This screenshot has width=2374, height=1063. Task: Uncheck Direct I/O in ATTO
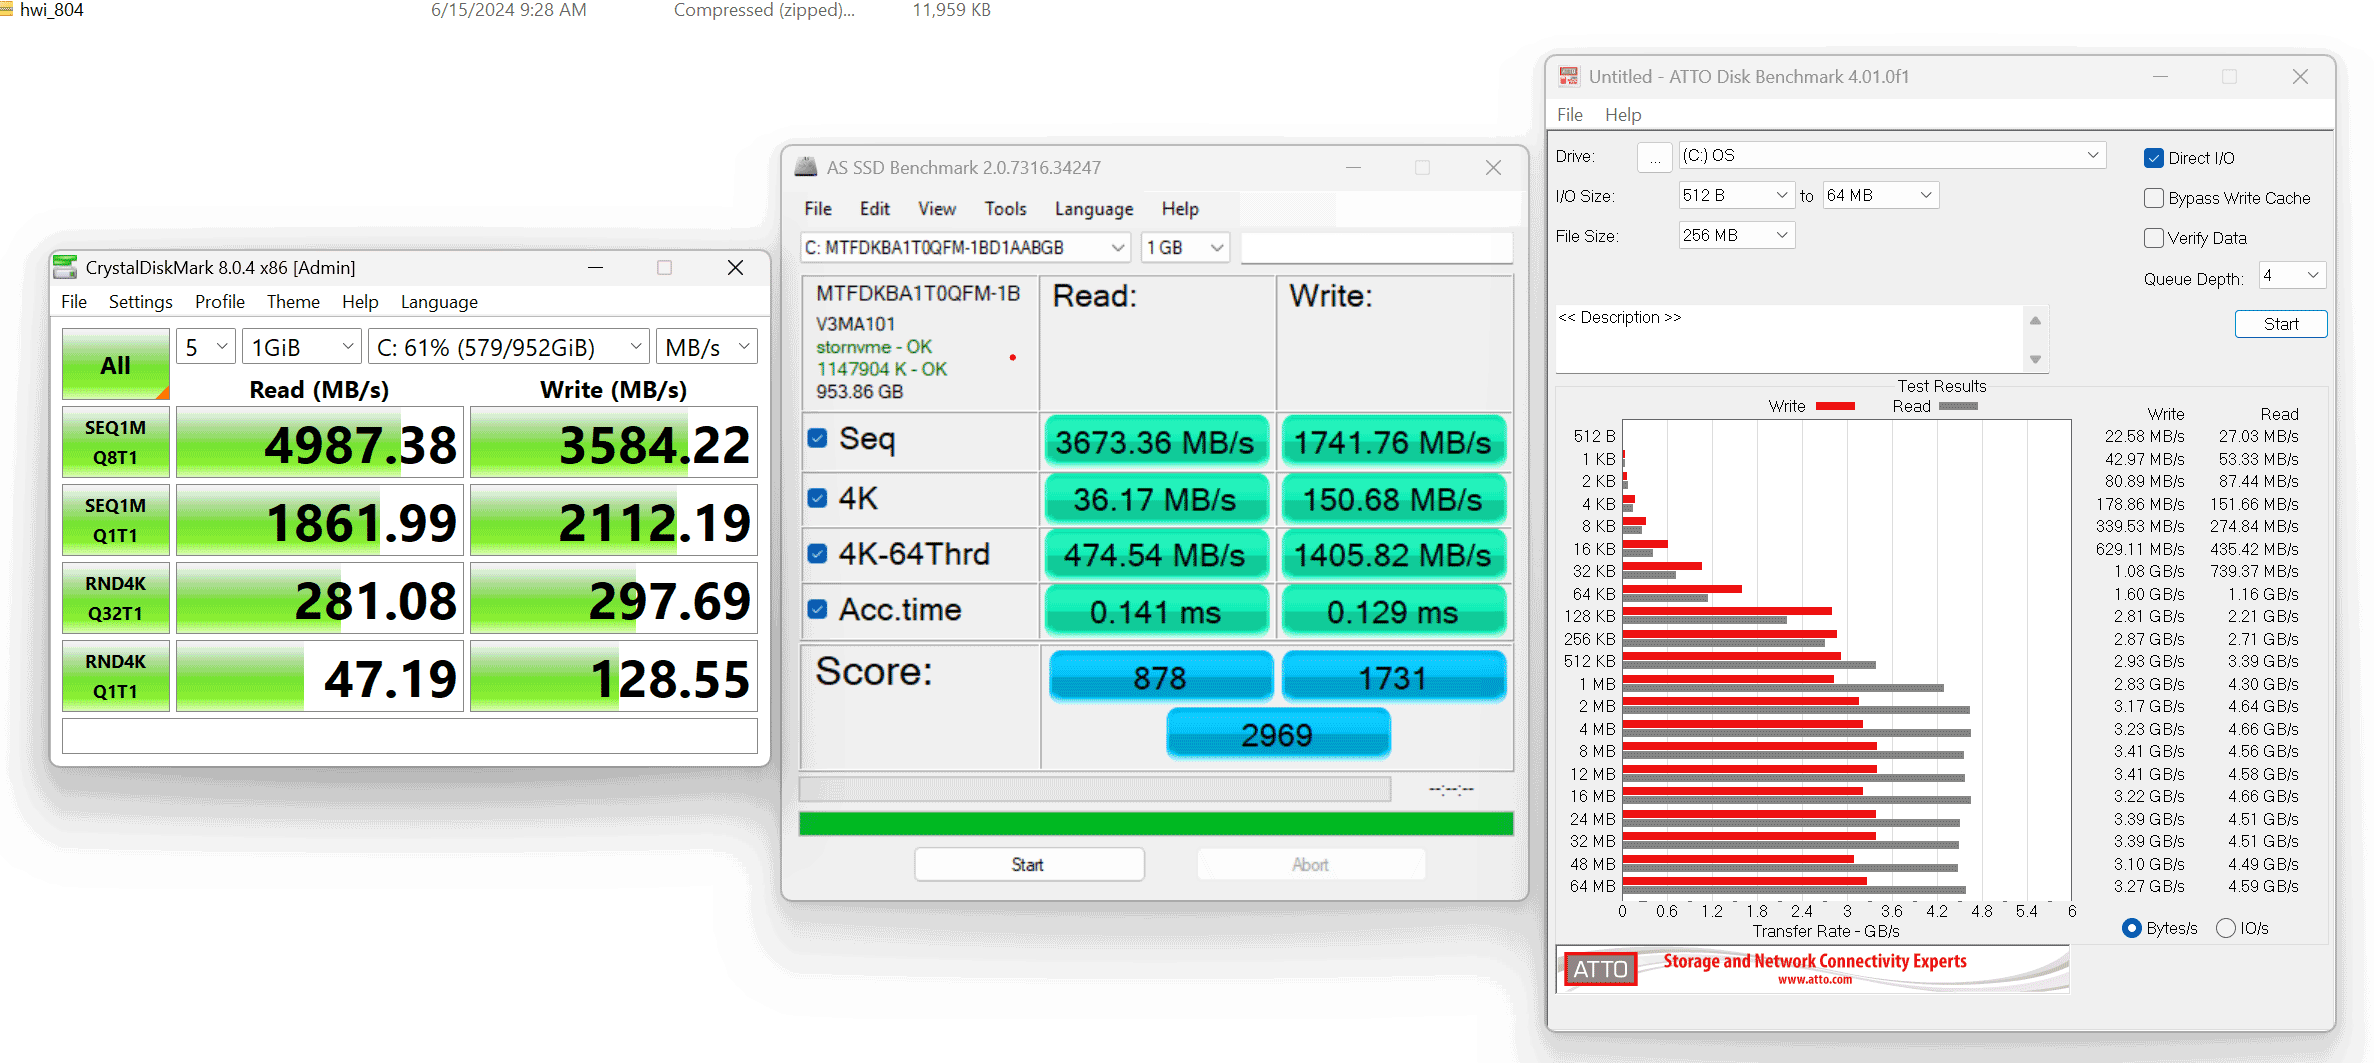click(2153, 158)
